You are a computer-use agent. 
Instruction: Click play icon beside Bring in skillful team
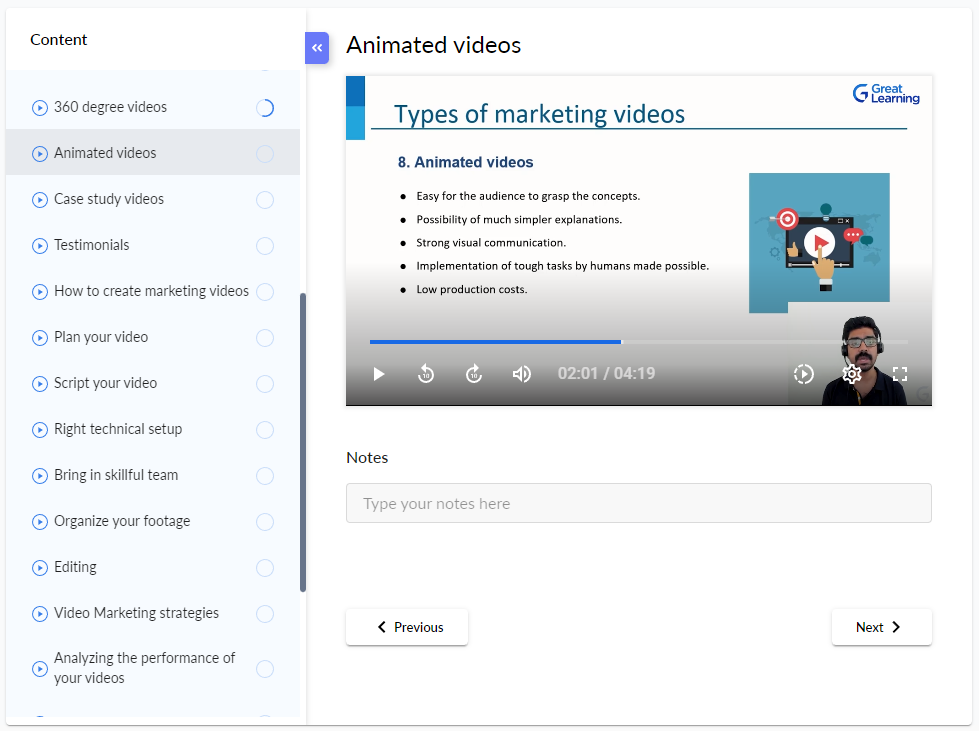pos(39,476)
